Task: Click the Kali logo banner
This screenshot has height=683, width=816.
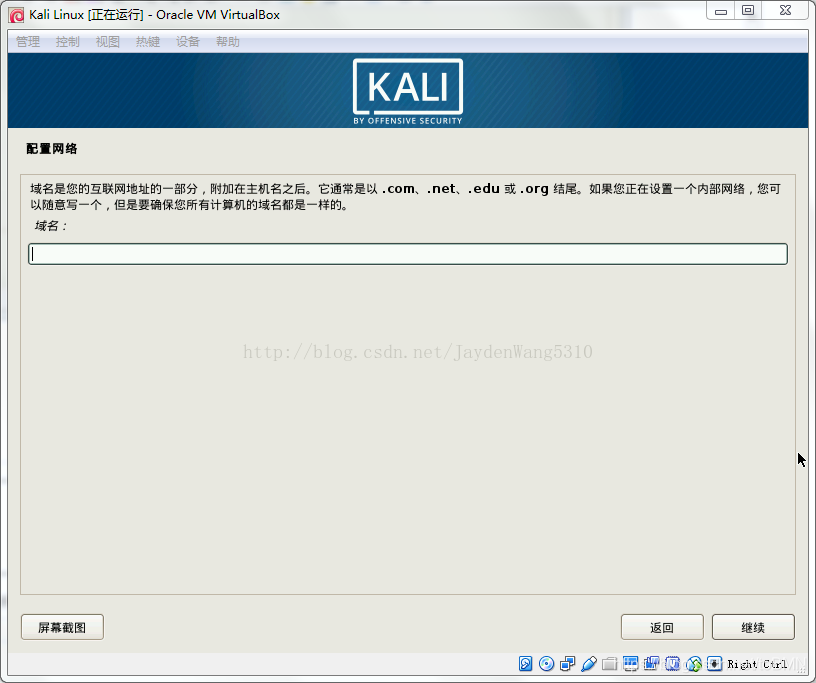Action: [x=408, y=91]
